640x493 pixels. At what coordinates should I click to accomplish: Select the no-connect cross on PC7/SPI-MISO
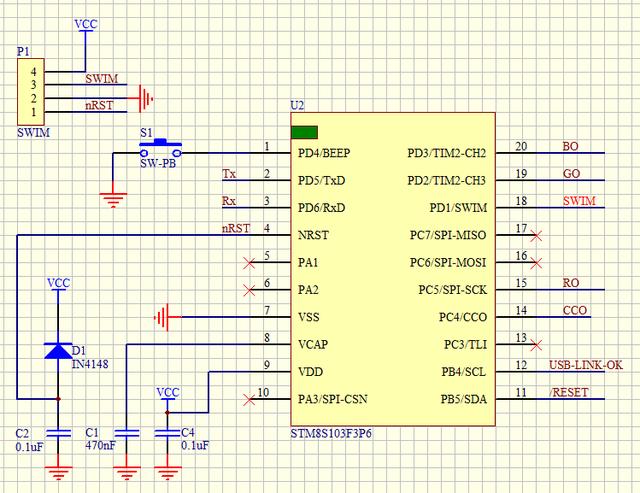pos(537,236)
